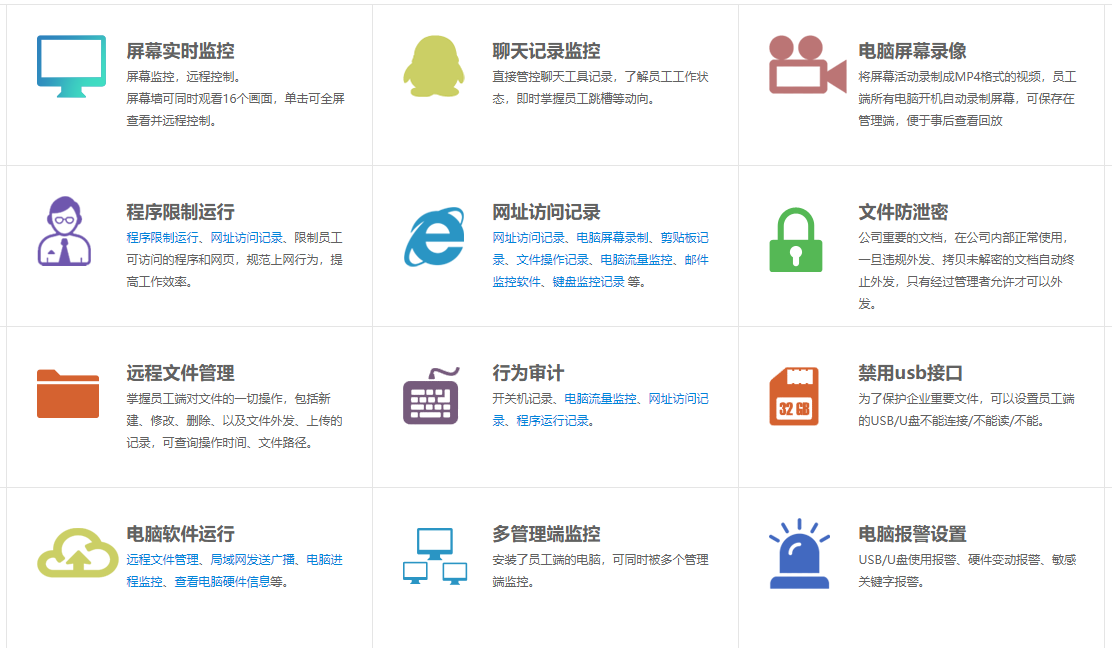Click the green padlock file protection icon
The image size is (1112, 648).
point(796,240)
